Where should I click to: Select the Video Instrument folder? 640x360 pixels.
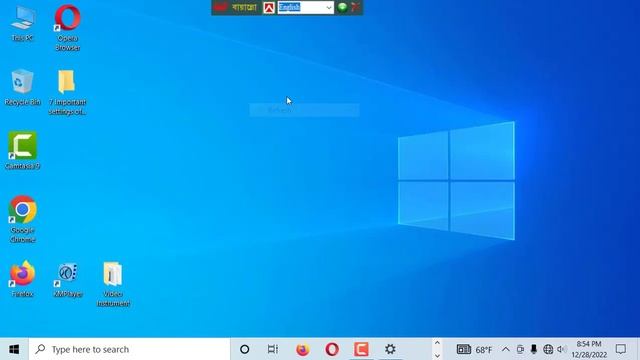pos(113,284)
